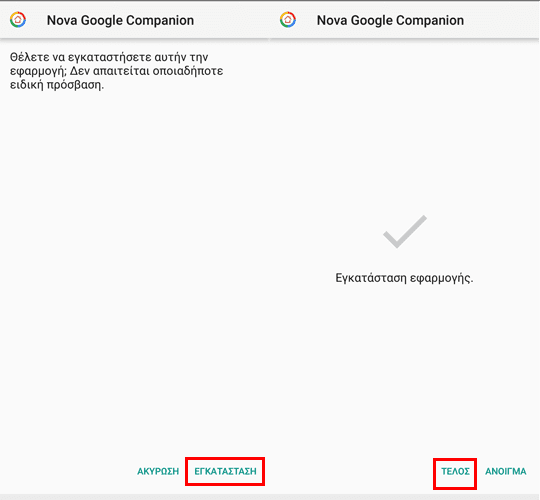Click the word 'Nova' in the right header
The image size is (540, 500).
click(332, 20)
